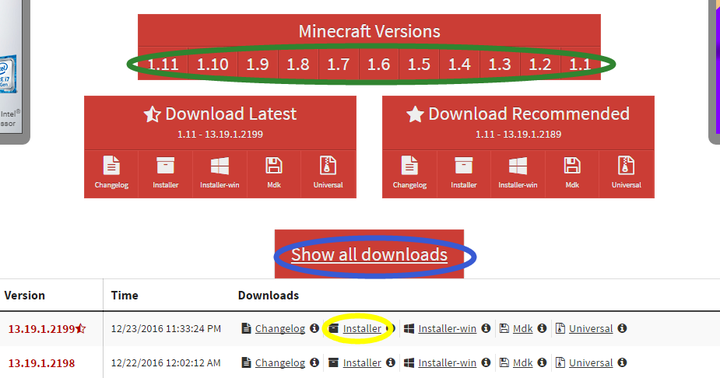Click info icon after Universal for 13.19.1.2198
720x378 pixels.
(622, 362)
